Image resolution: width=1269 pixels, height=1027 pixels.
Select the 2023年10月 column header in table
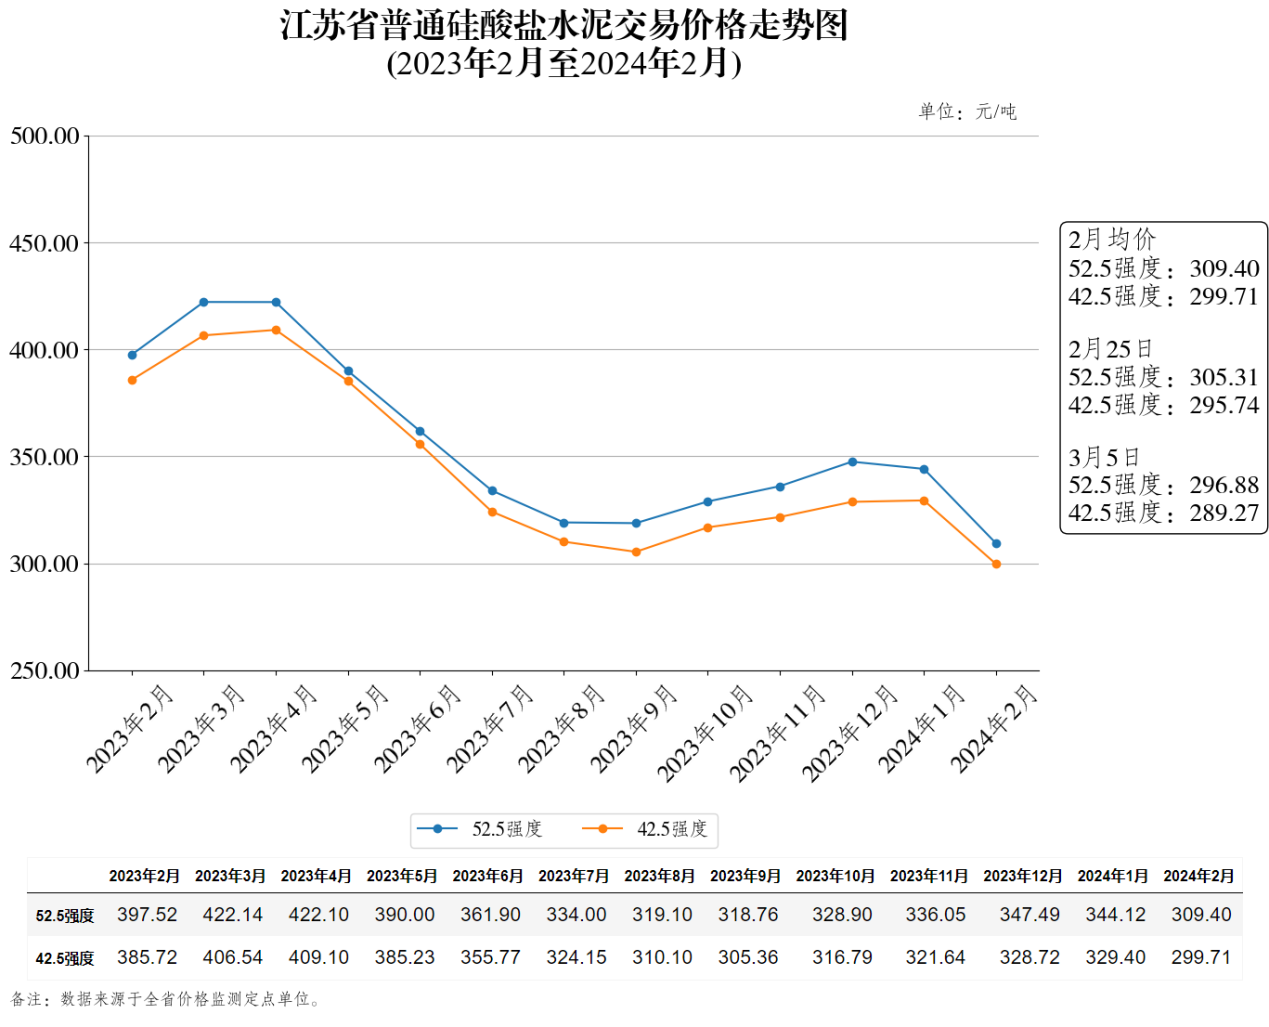[835, 876]
